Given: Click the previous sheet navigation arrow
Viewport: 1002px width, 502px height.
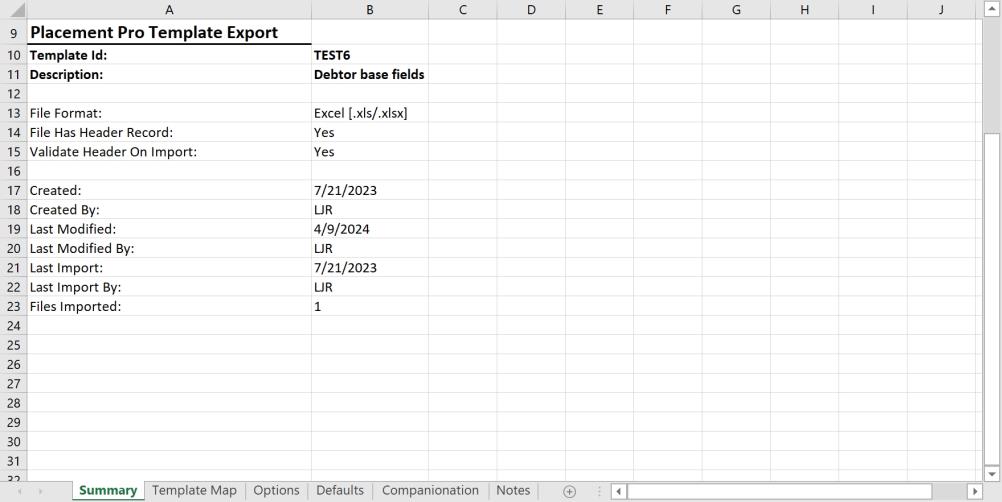Looking at the screenshot, I should coord(20,491).
